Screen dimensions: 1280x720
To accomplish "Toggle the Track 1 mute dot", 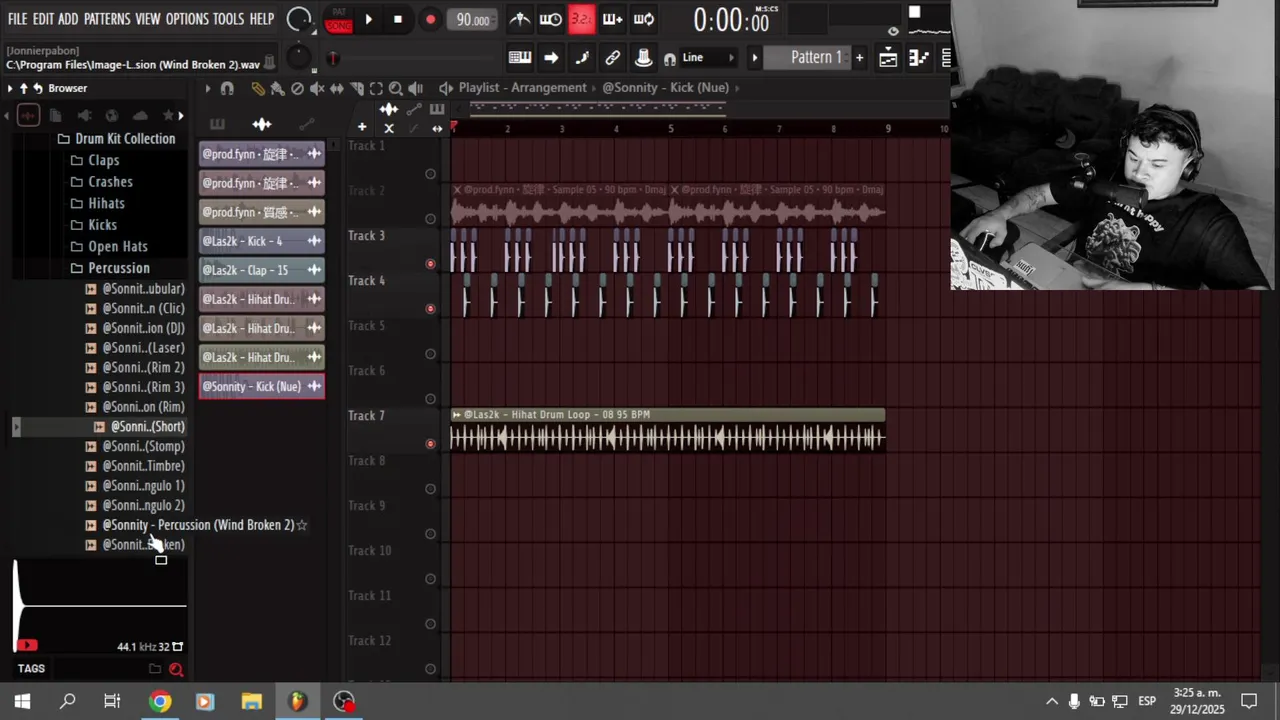I will coord(431,174).
